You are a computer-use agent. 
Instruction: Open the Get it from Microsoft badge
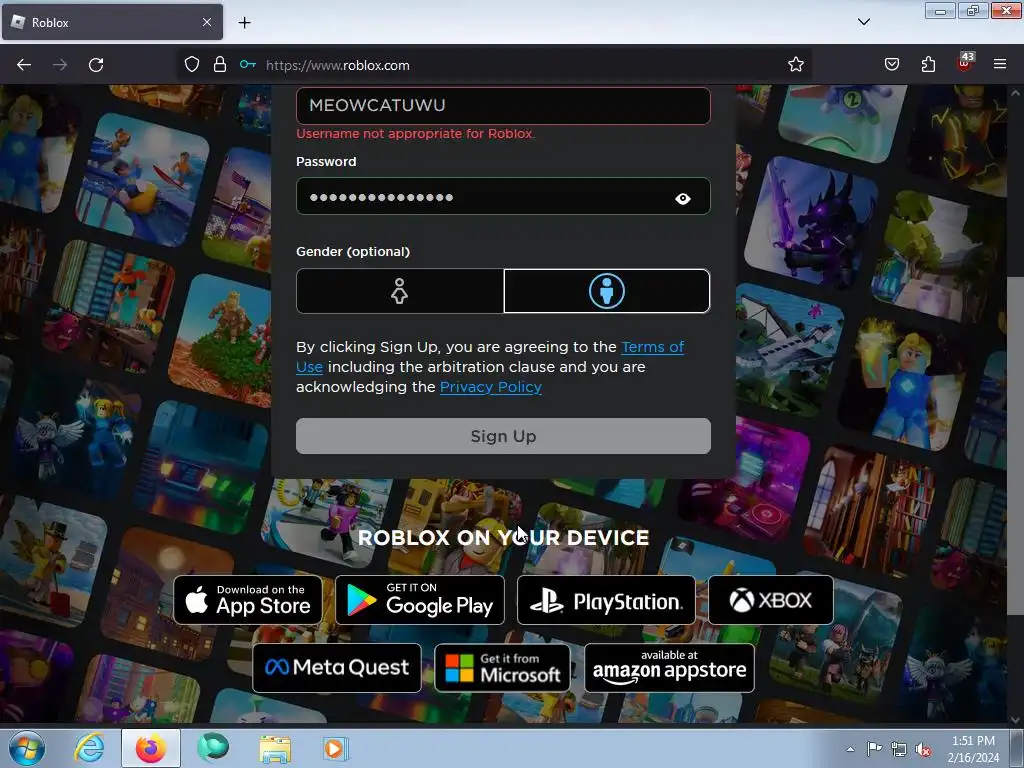[x=502, y=668]
